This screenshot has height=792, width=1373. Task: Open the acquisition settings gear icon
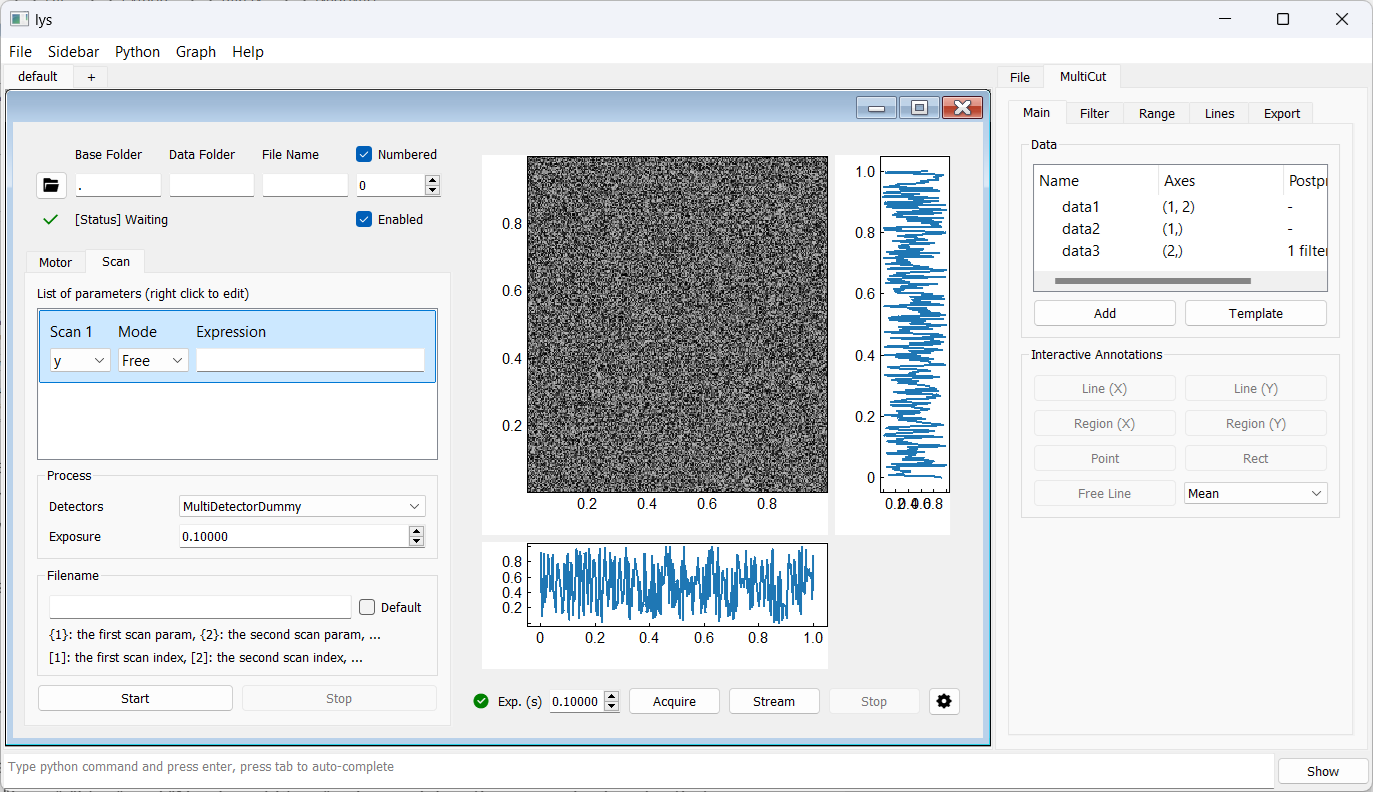coord(943,701)
